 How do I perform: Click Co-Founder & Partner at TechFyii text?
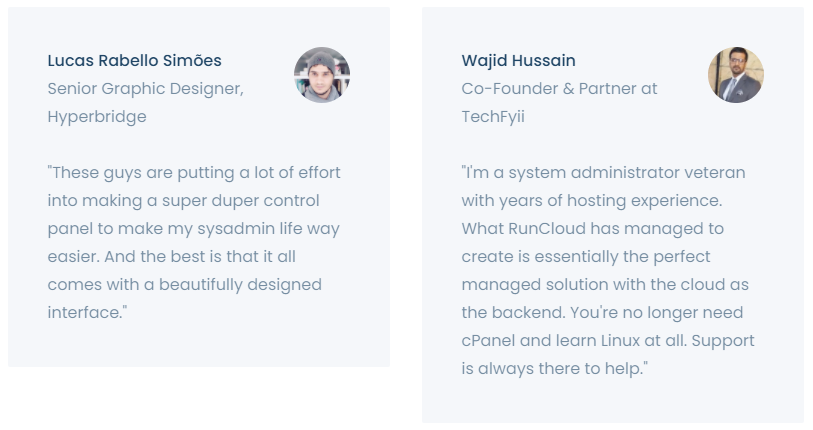559,103
